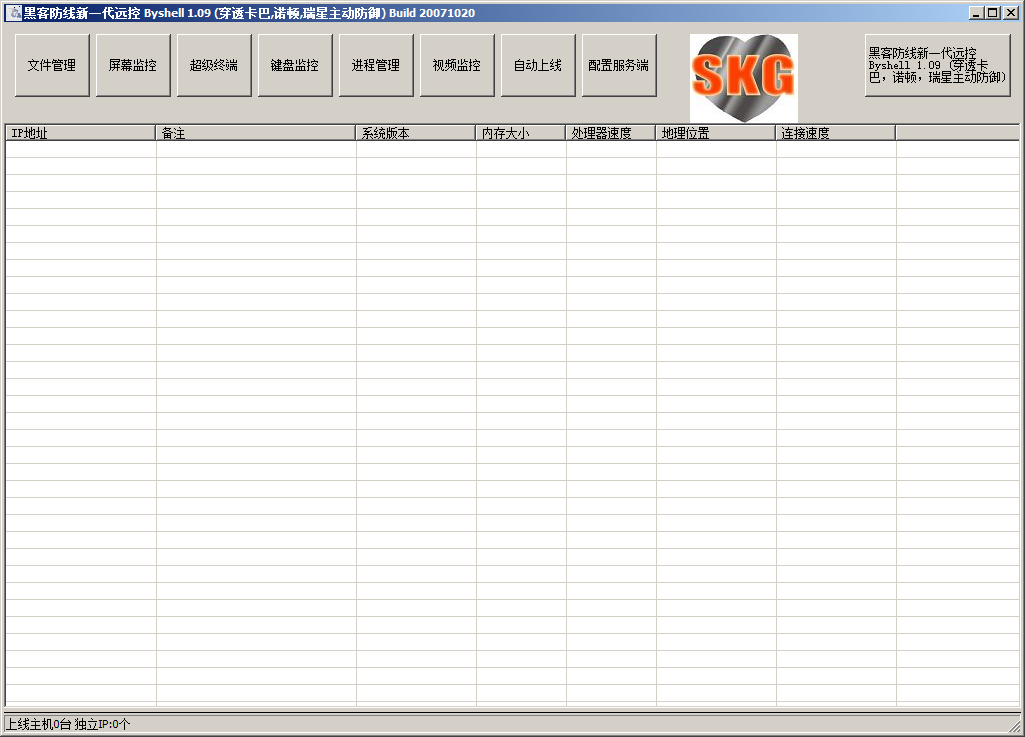This screenshot has width=1025, height=737.
Task: Open 进程管理 from the toolbar
Action: click(376, 66)
